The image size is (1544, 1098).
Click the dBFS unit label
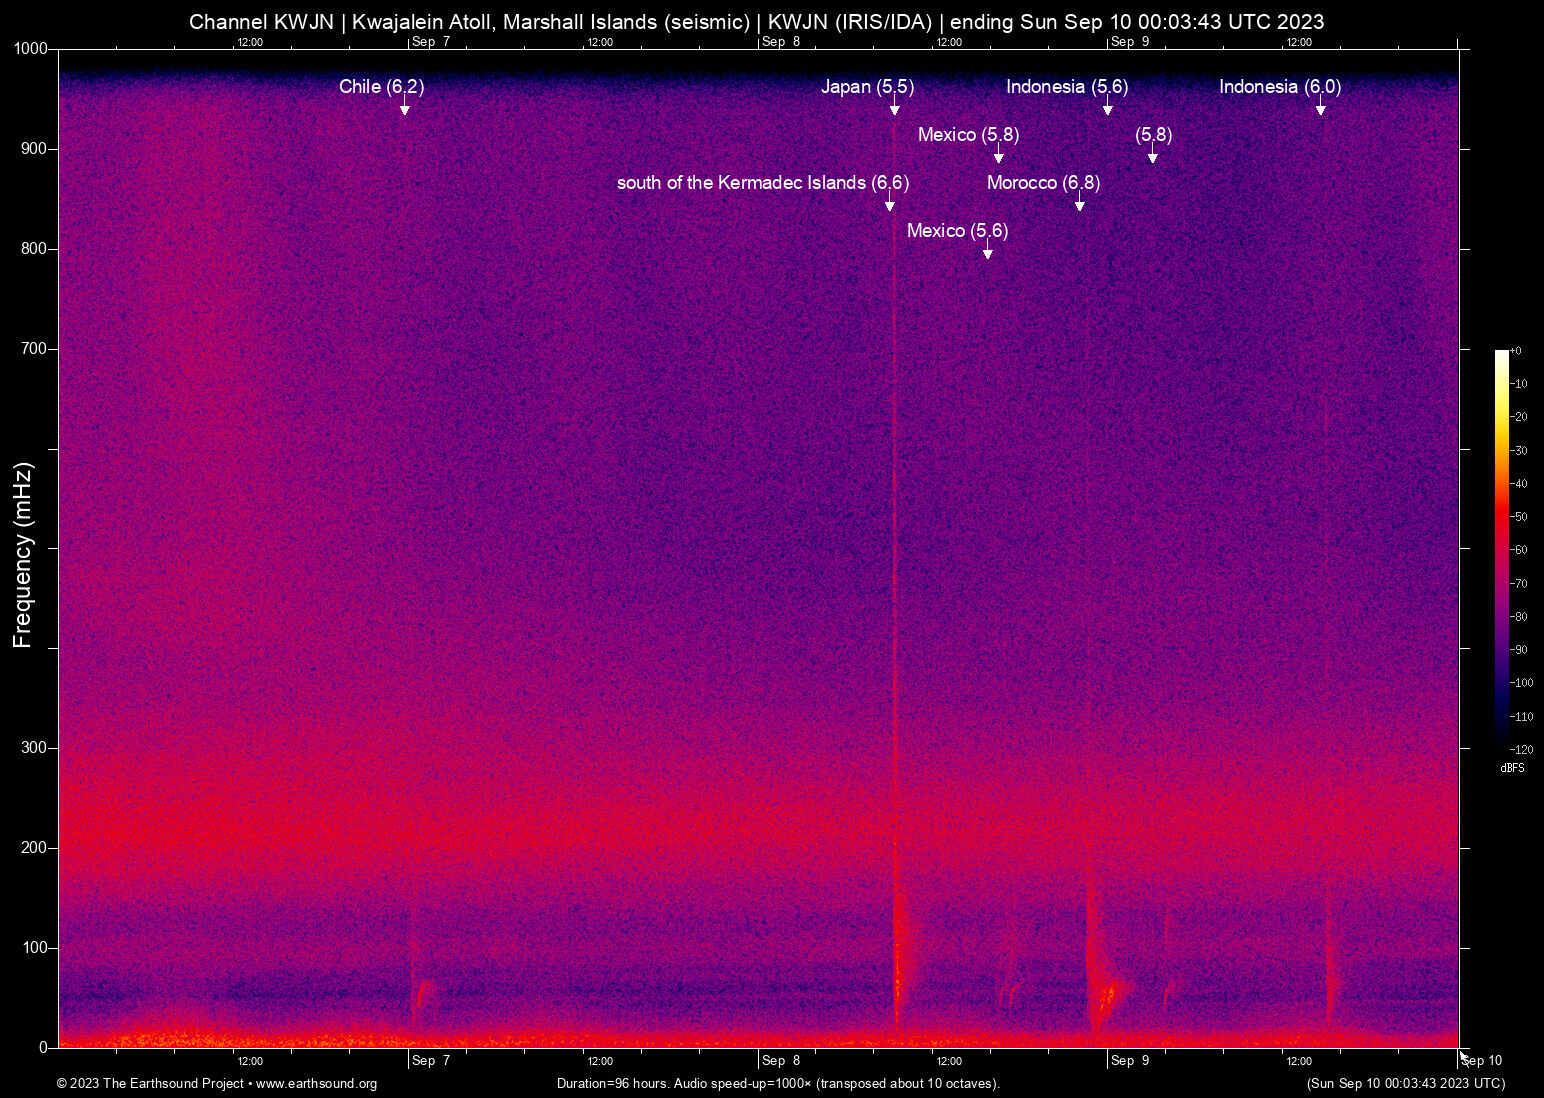[x=1512, y=768]
